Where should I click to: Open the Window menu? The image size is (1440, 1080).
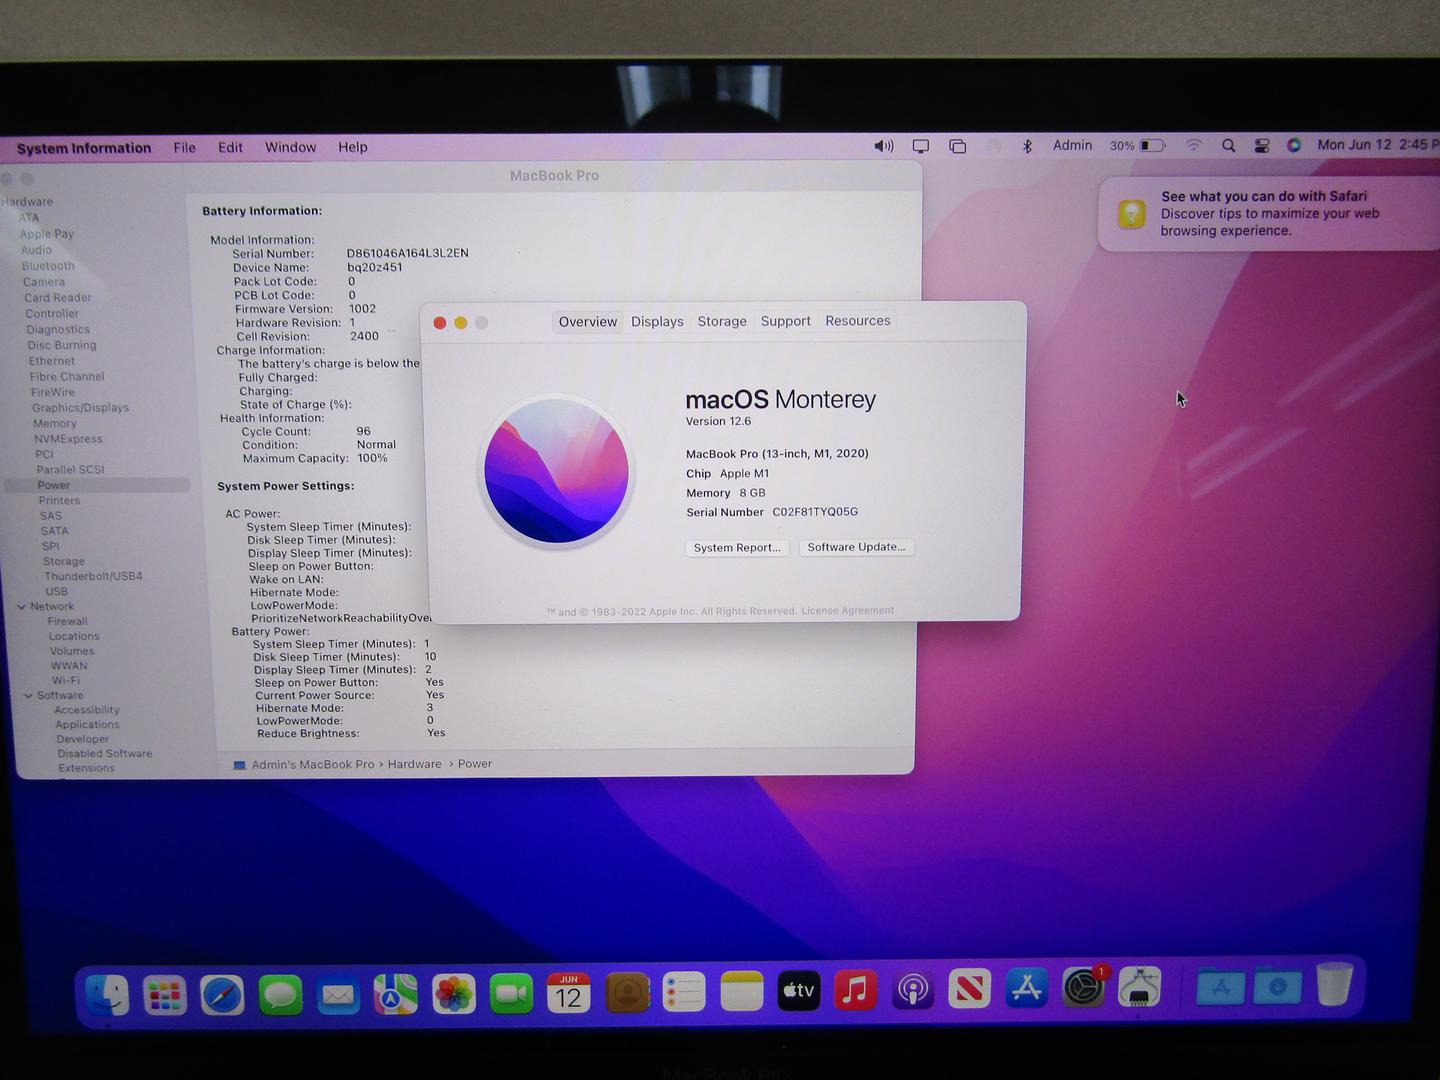(290, 147)
